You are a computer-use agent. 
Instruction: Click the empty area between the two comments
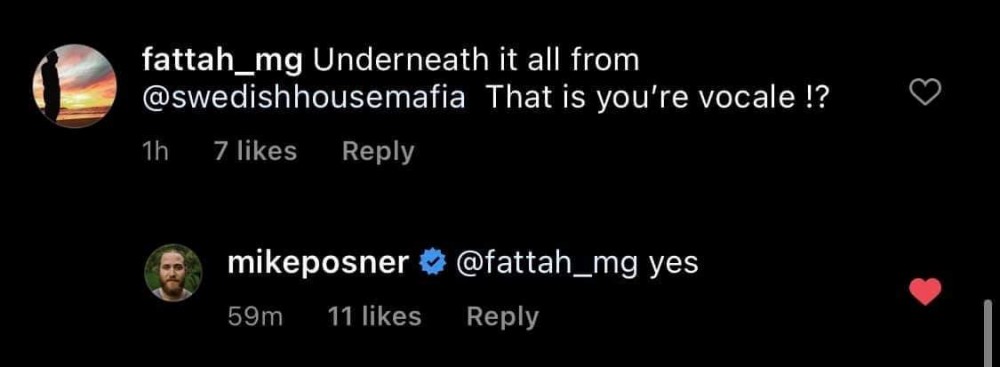click(500, 204)
